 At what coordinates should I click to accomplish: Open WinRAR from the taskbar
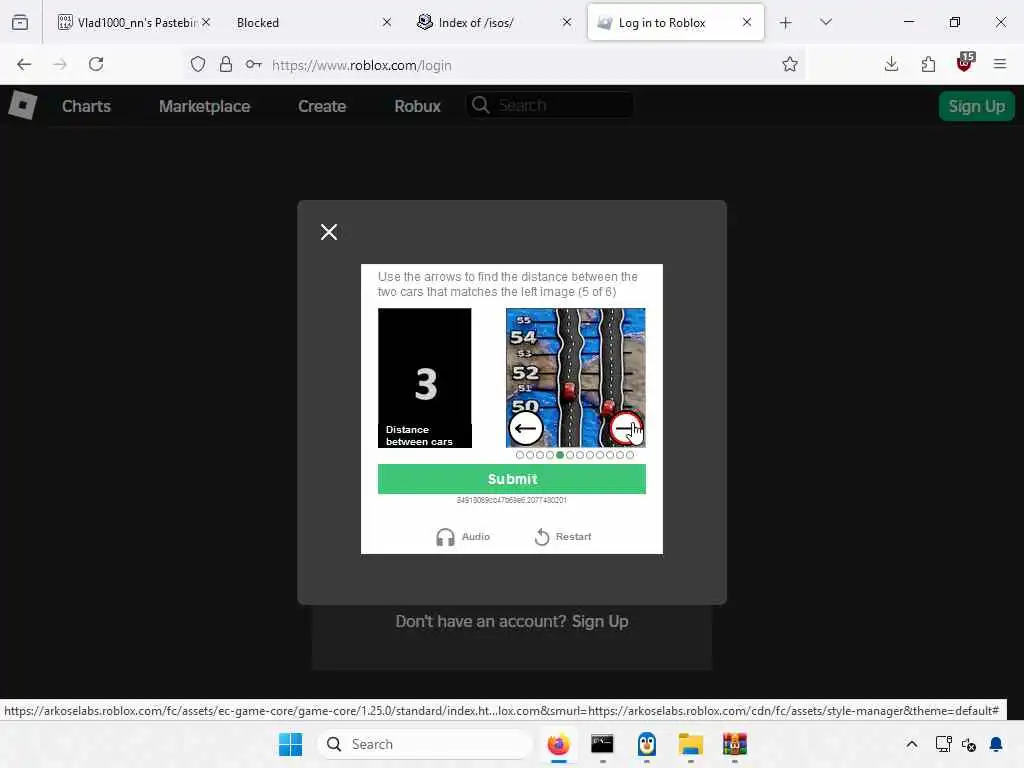735,744
